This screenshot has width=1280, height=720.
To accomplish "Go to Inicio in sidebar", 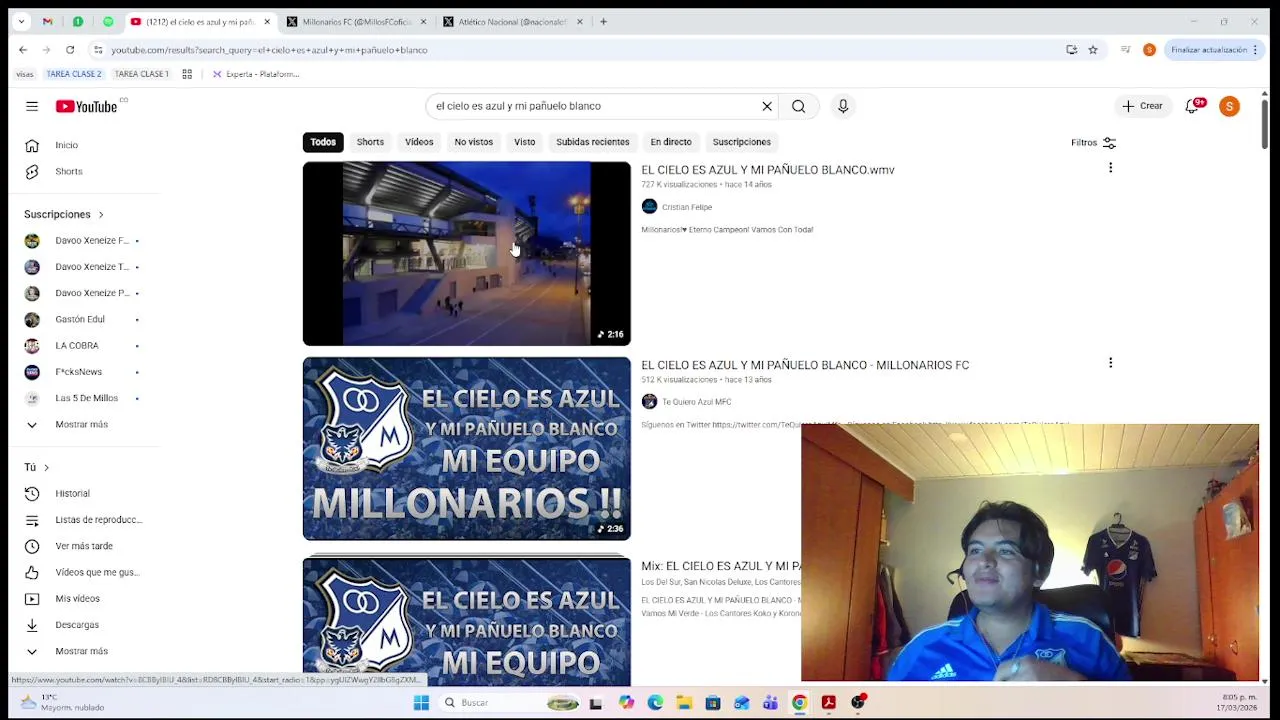I will [66, 145].
